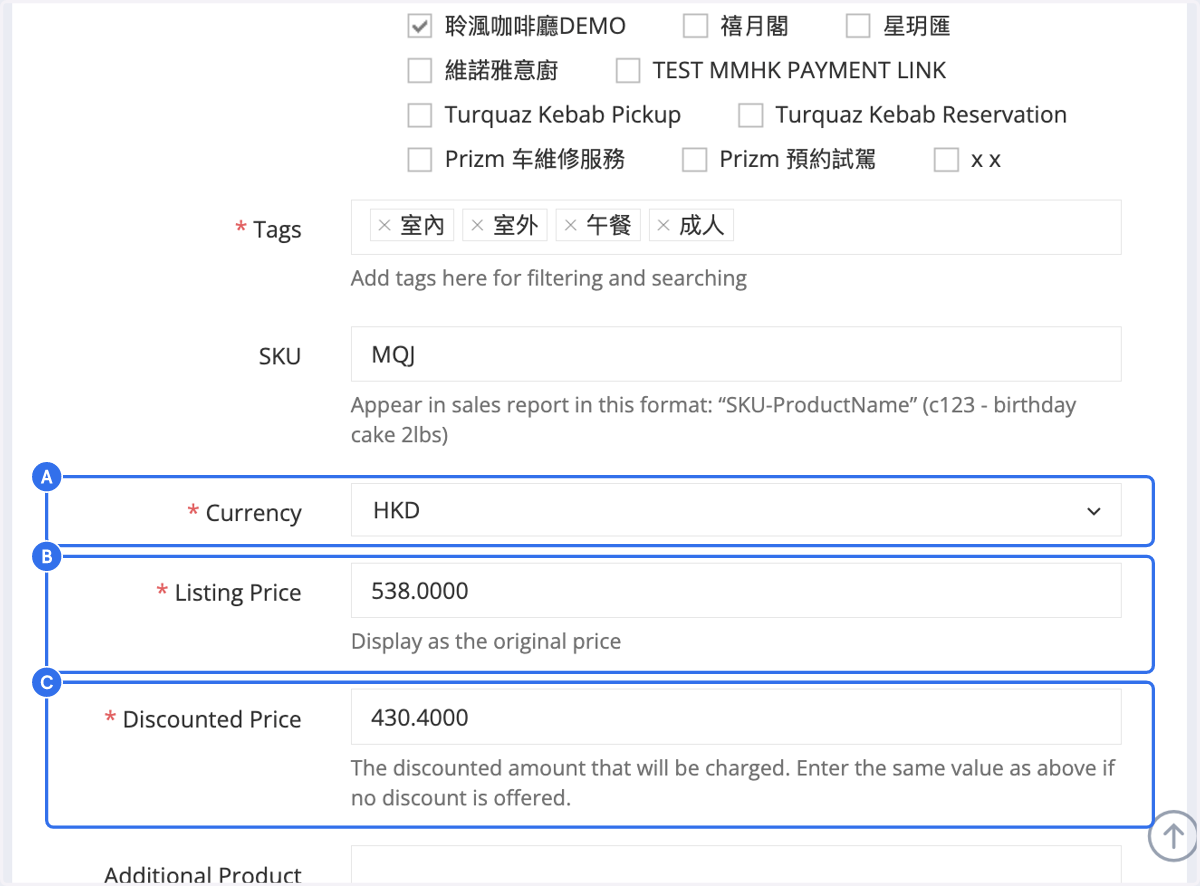Click the 'Display as the original price' hint
The width and height of the screenshot is (1200, 886).
486,641
